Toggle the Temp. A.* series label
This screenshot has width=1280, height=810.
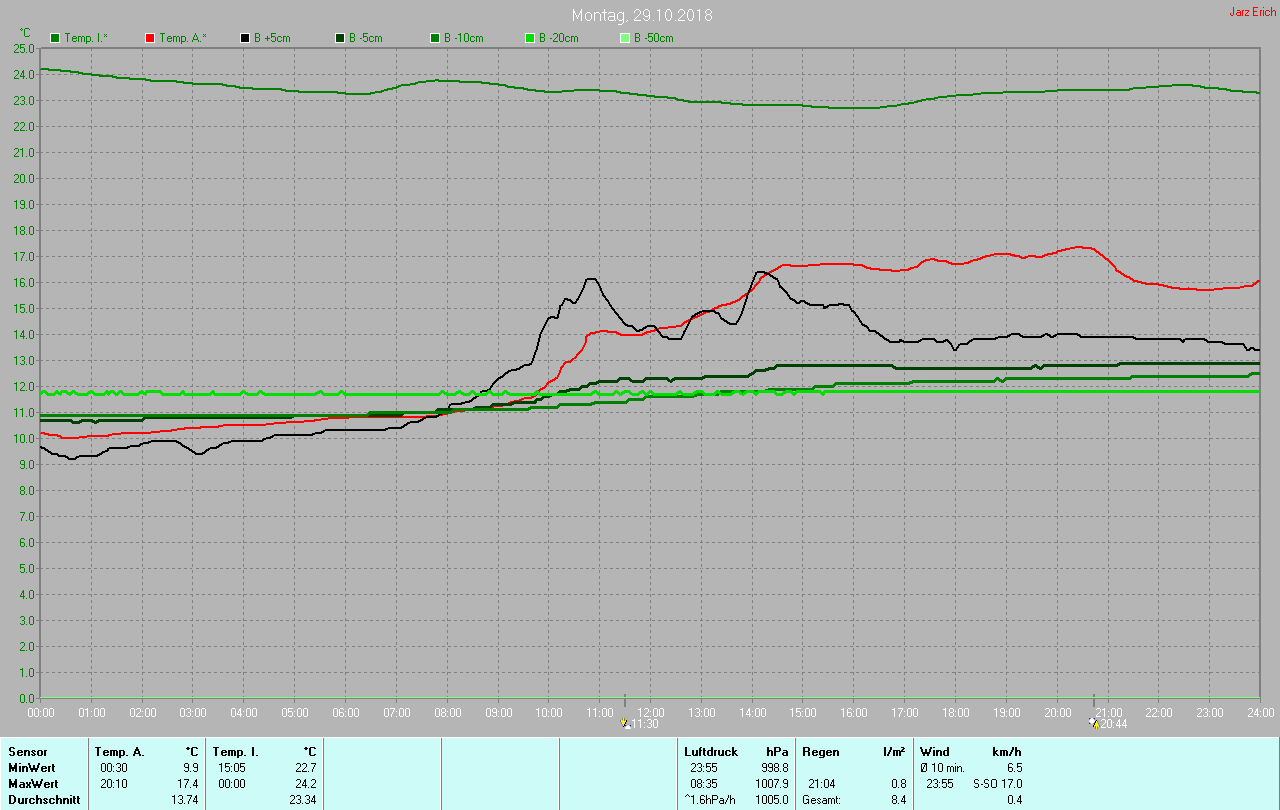click(183, 38)
